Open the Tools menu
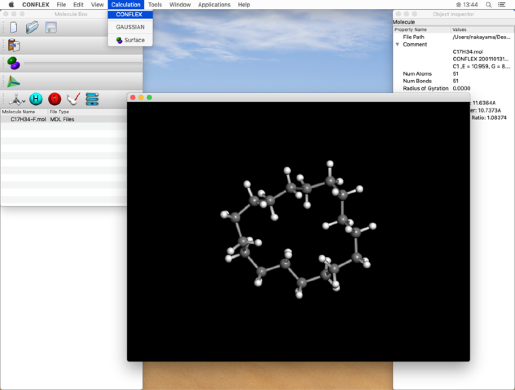 tap(155, 5)
